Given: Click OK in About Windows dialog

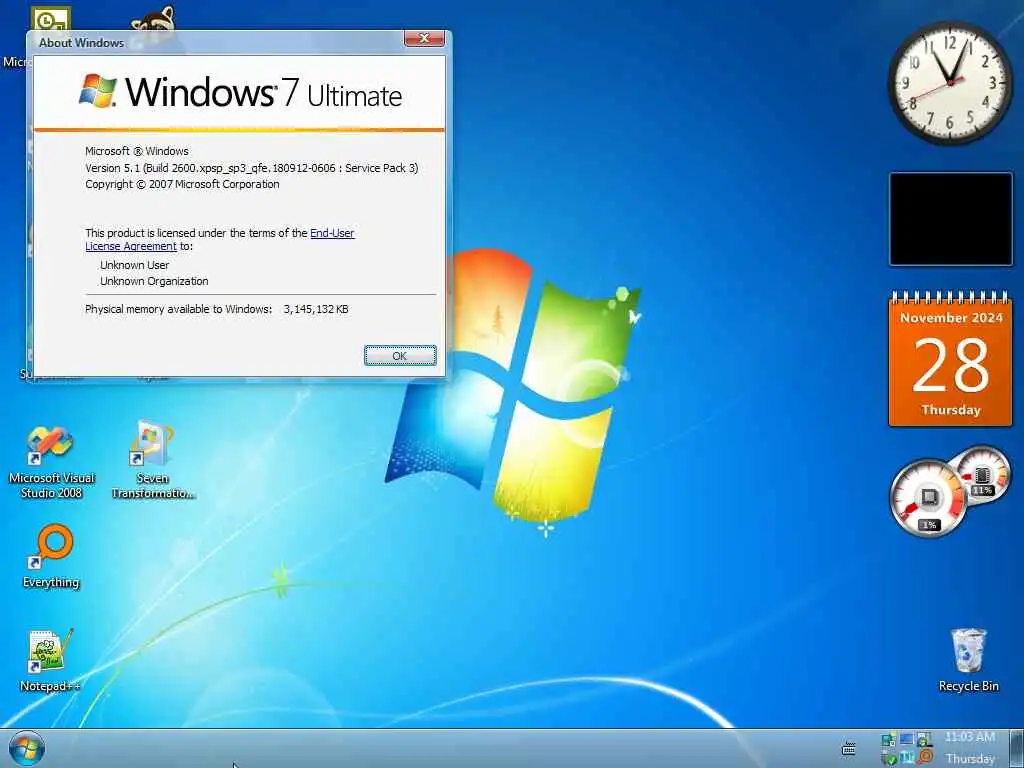Looking at the screenshot, I should tap(400, 356).
